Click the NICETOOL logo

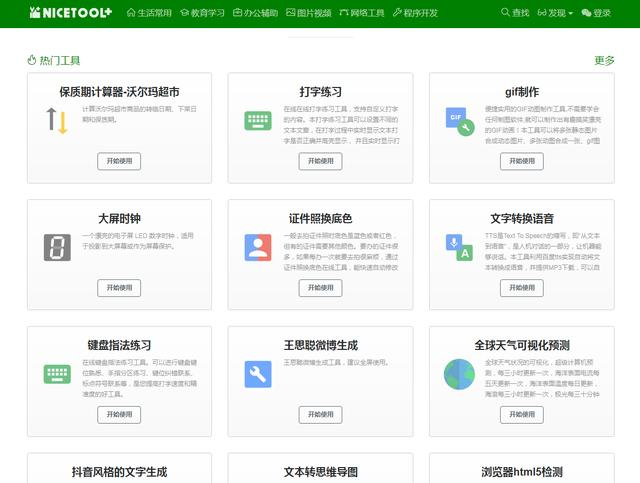(x=71, y=13)
